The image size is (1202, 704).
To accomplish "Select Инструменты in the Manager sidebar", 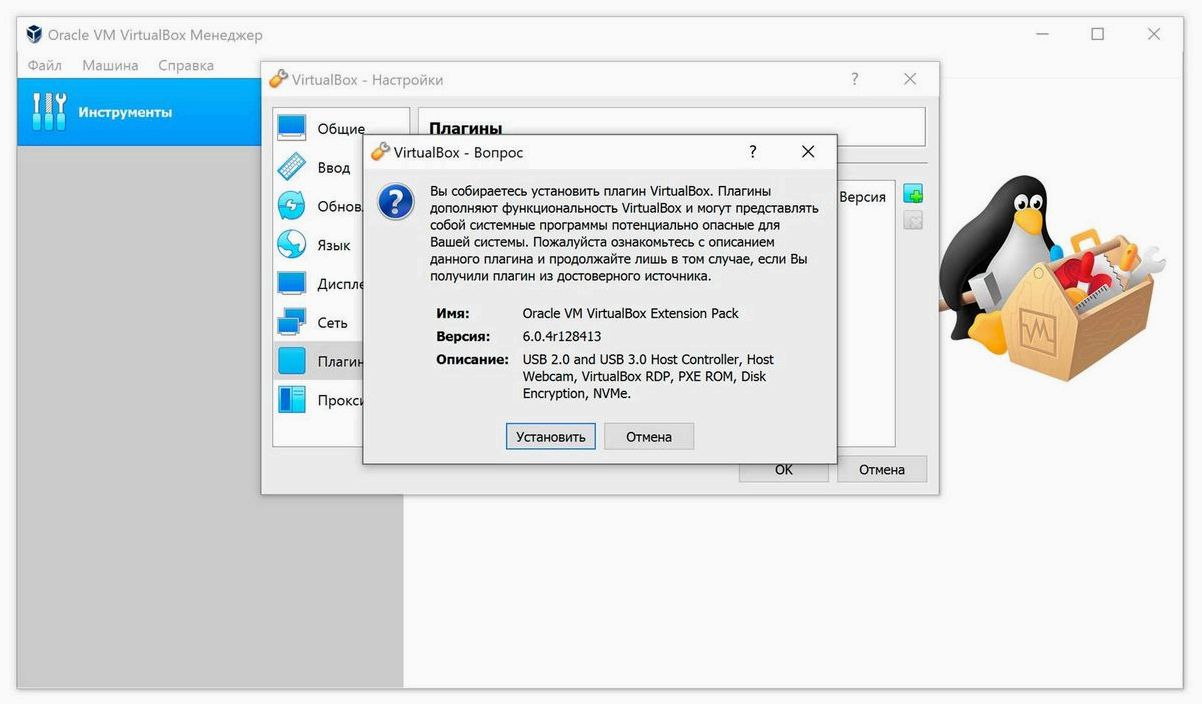I will pyautogui.click(x=139, y=112).
